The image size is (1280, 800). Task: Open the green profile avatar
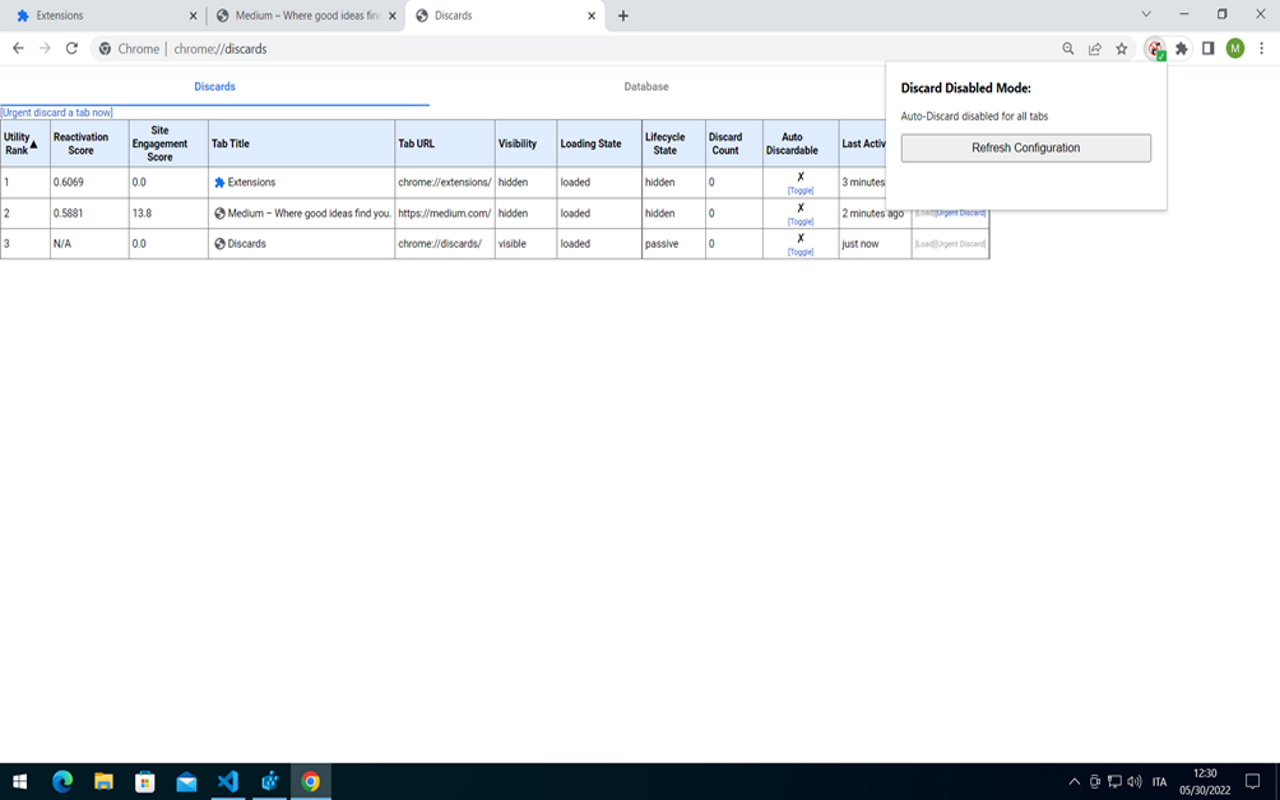click(1235, 48)
